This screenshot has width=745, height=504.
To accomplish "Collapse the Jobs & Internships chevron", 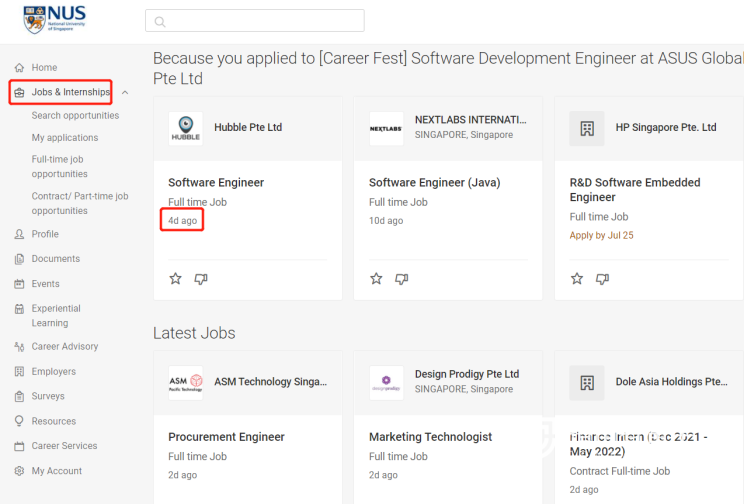I will point(125,92).
